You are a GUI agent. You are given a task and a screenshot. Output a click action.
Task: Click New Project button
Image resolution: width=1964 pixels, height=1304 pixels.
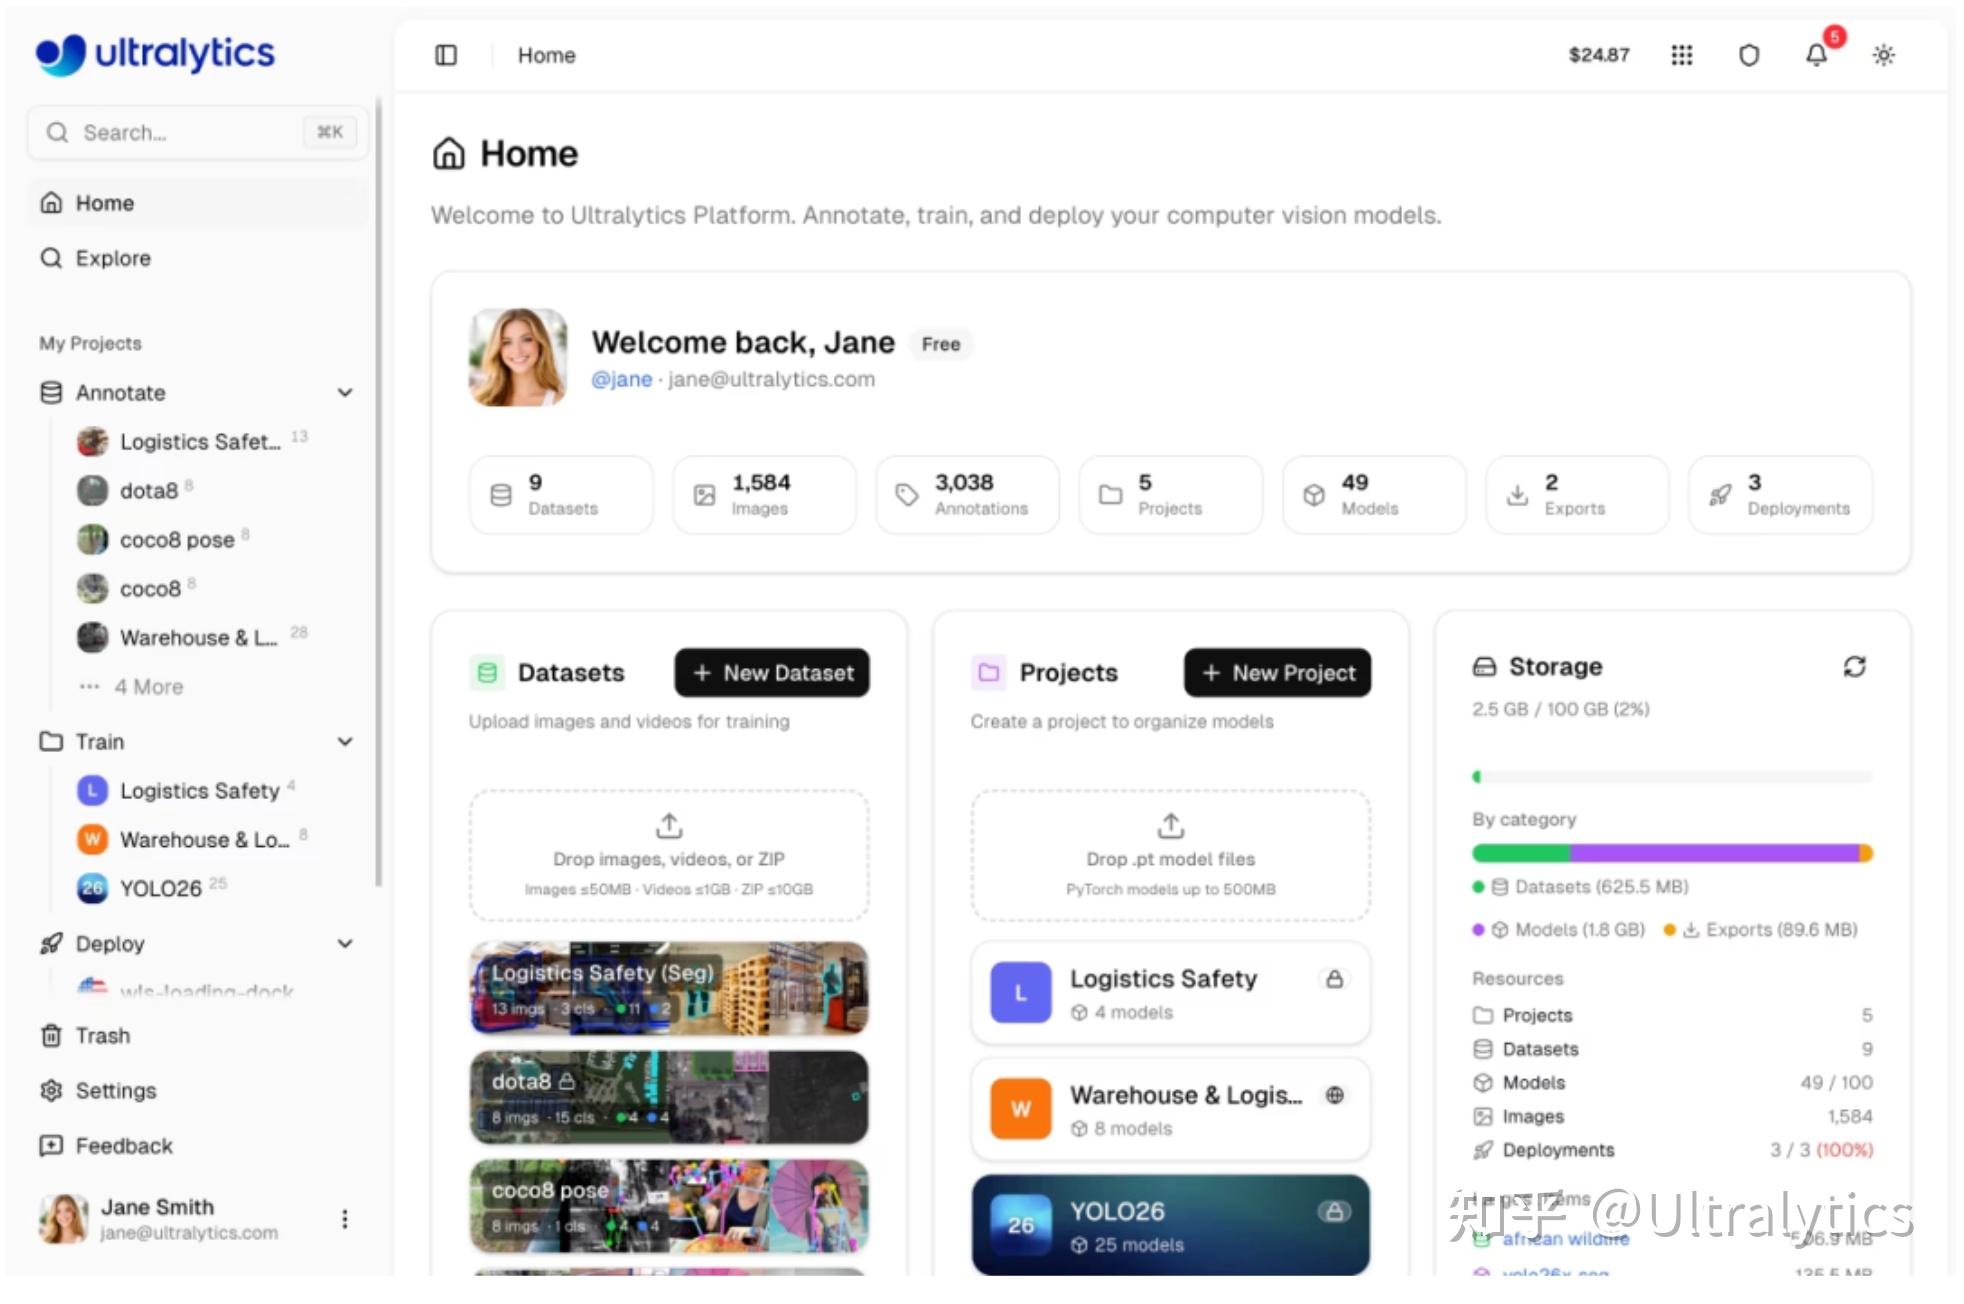point(1277,673)
